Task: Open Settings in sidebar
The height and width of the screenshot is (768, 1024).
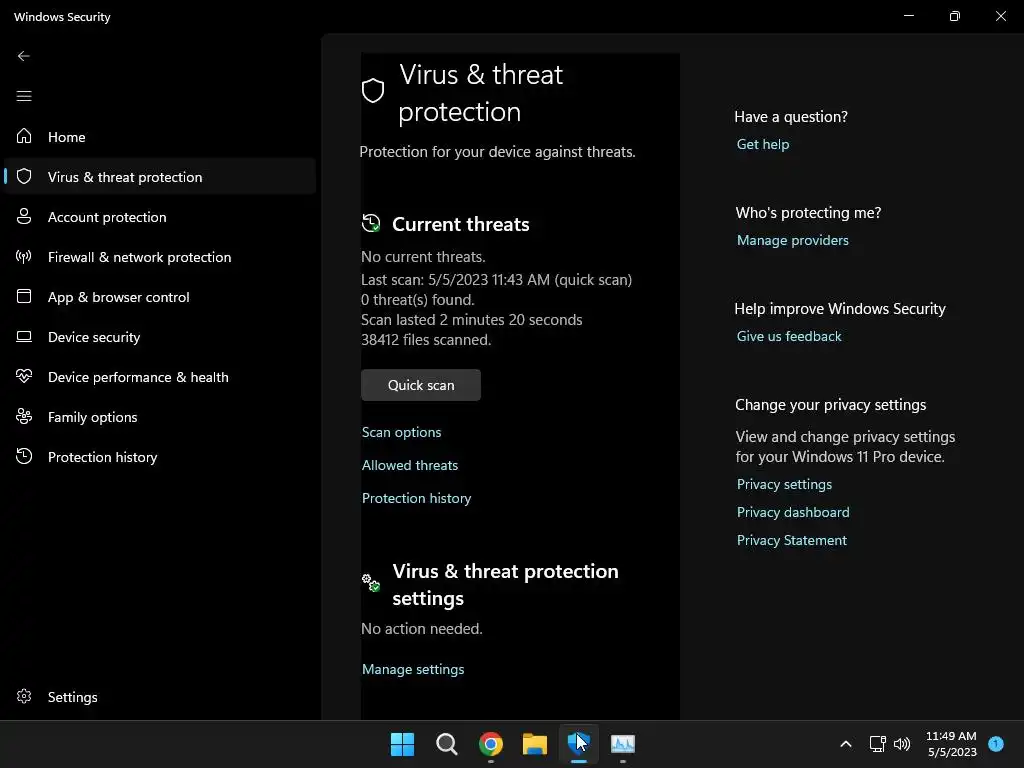Action: pyautogui.click(x=160, y=697)
